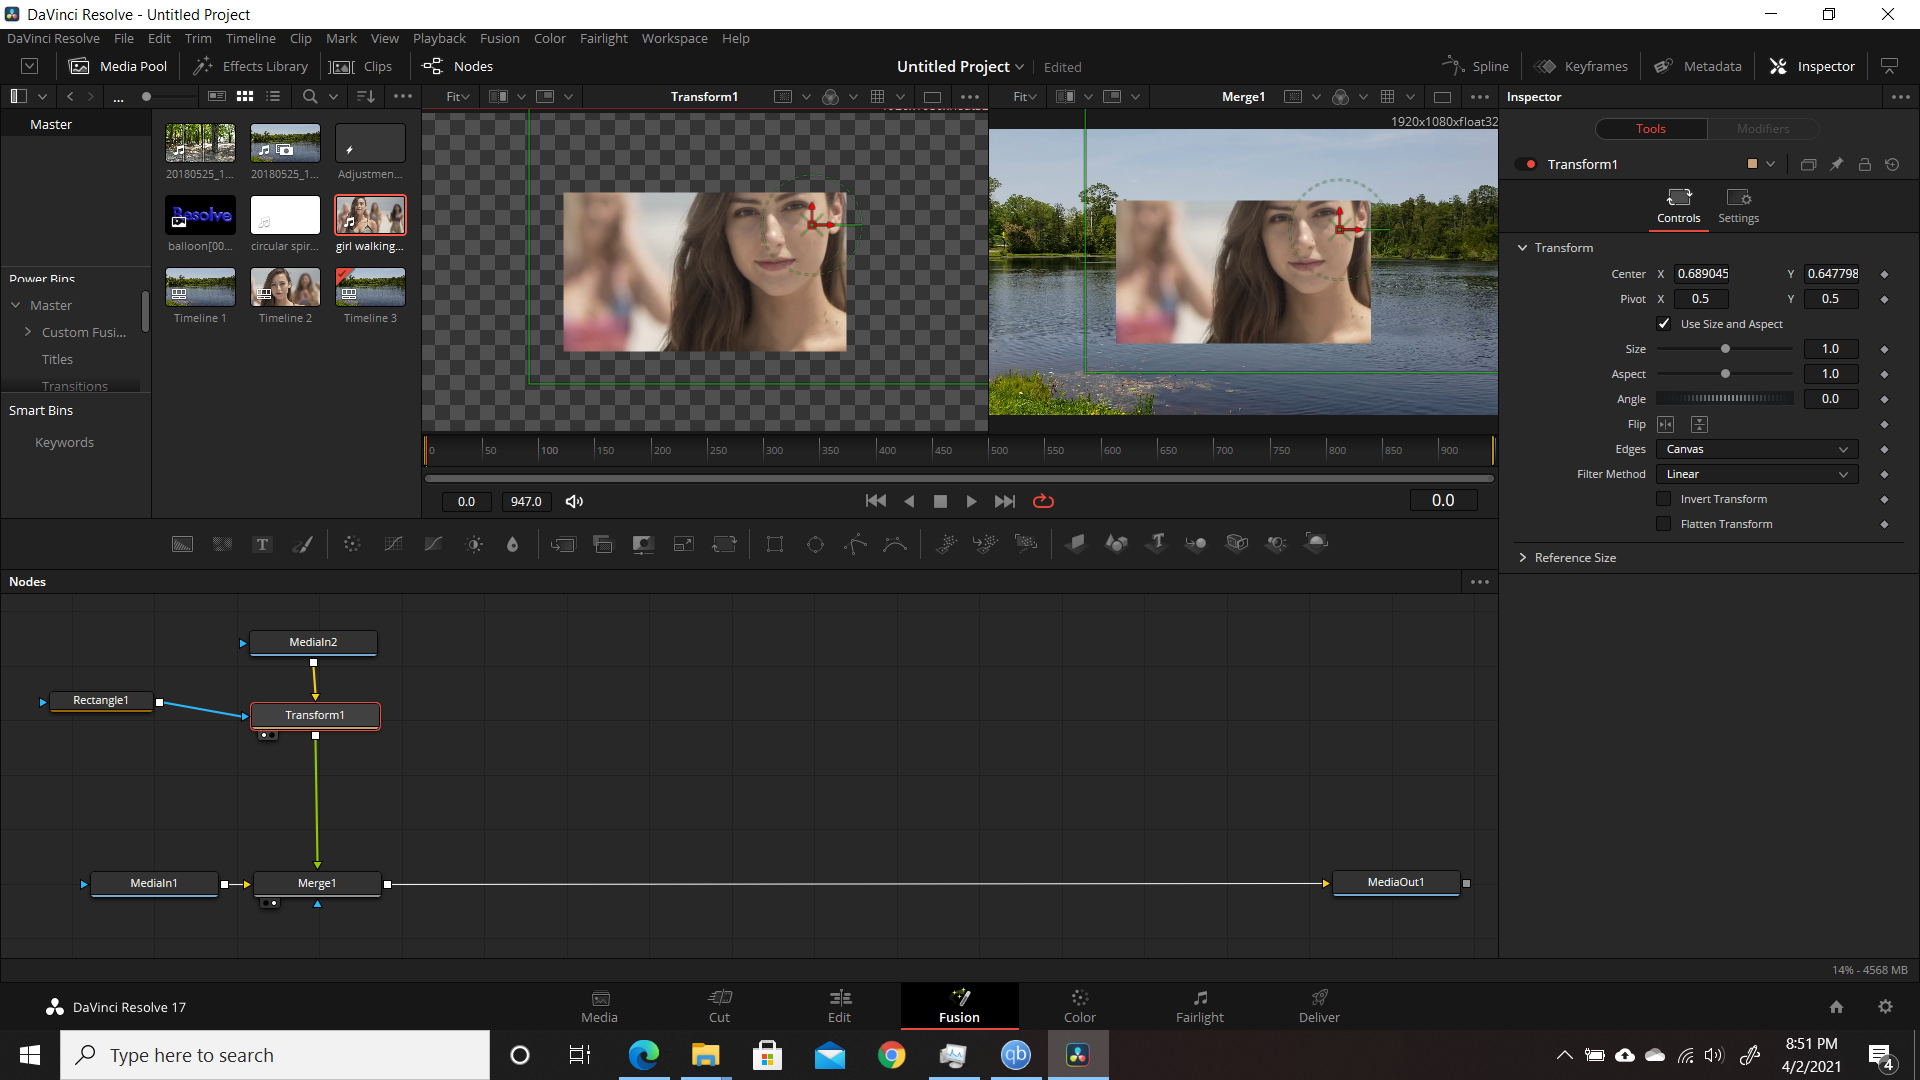This screenshot has width=1920, height=1080.
Task: Uncheck Use Size and Aspect
Action: click(x=1664, y=324)
